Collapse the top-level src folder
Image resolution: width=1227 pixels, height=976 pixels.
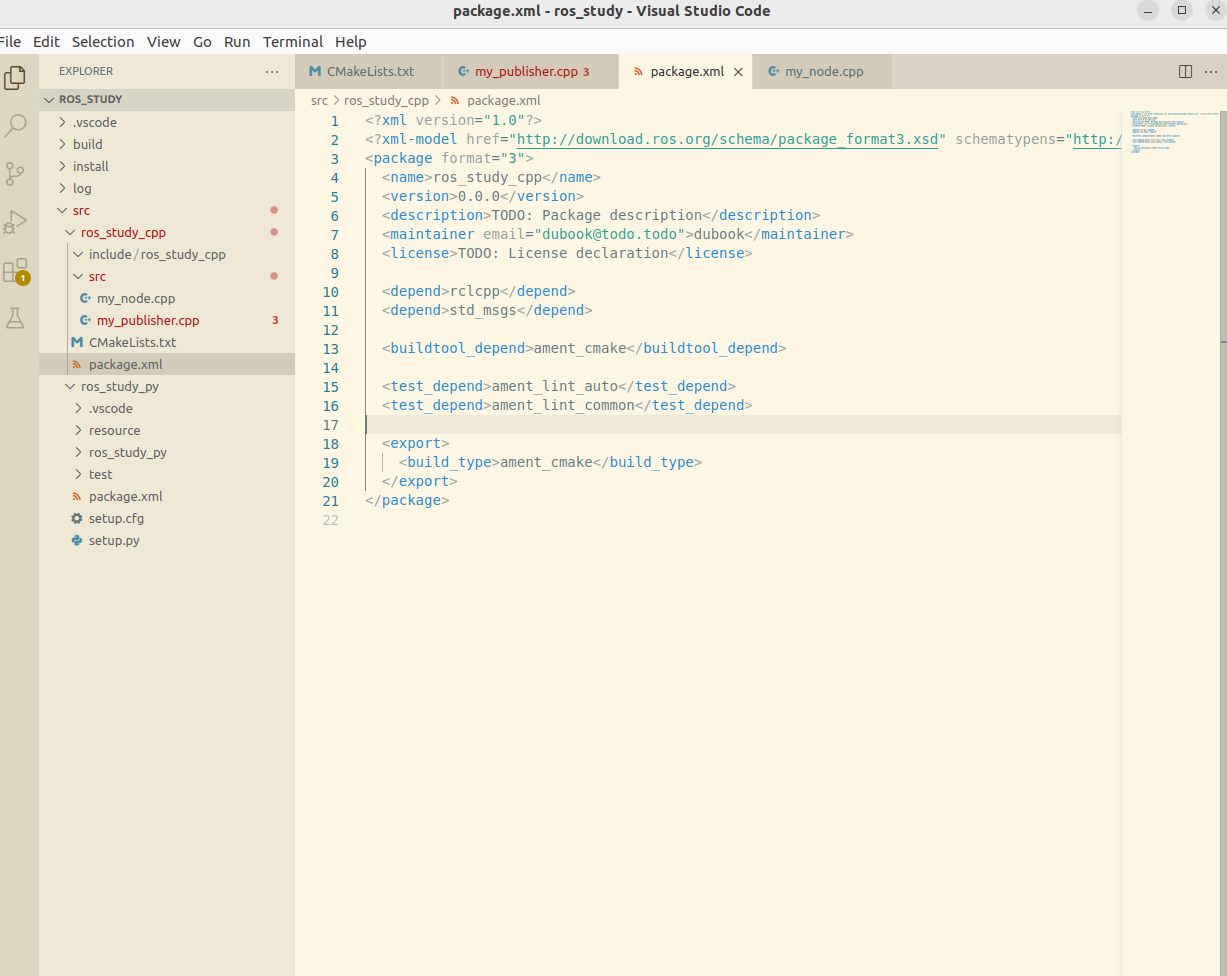167,210
